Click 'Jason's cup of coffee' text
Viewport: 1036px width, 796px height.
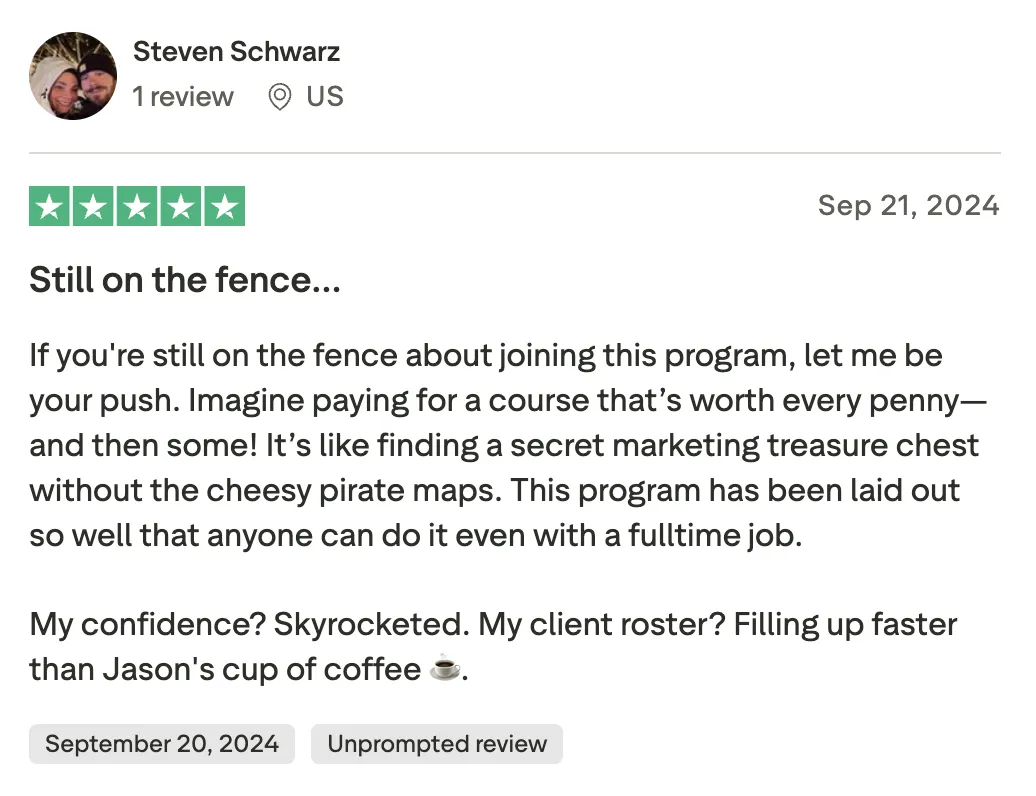pos(262,669)
